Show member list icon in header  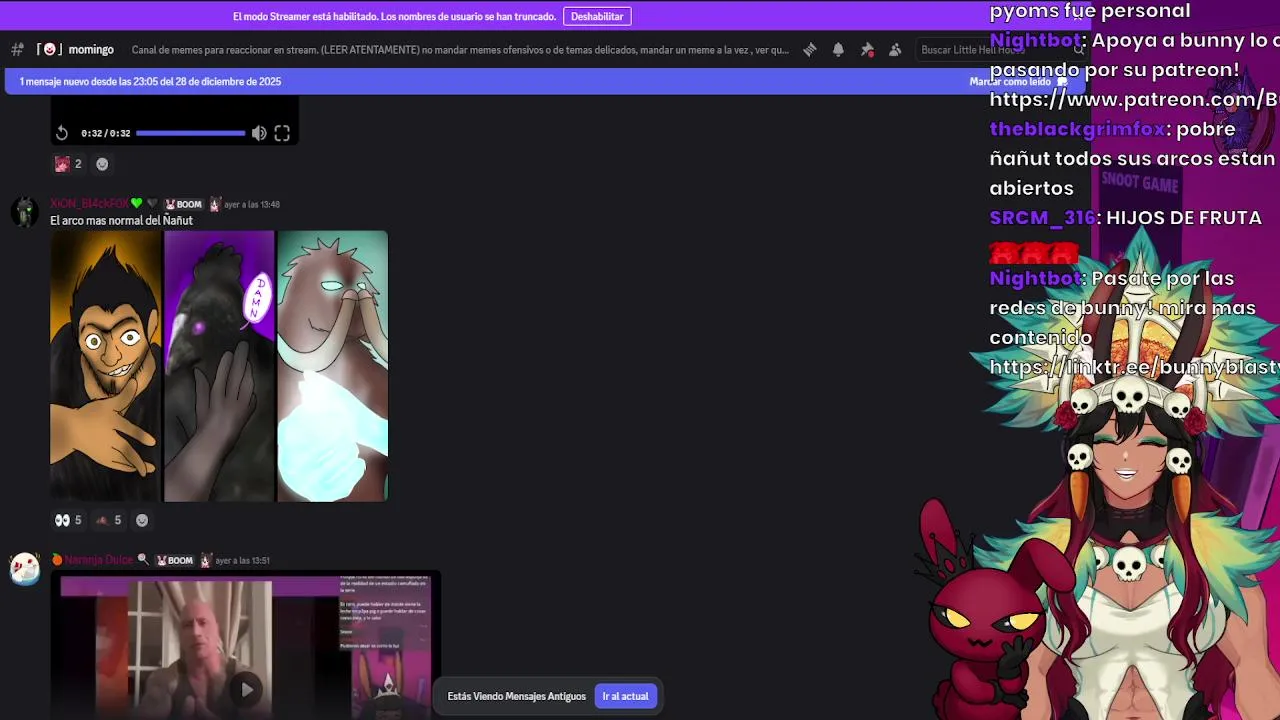(895, 50)
